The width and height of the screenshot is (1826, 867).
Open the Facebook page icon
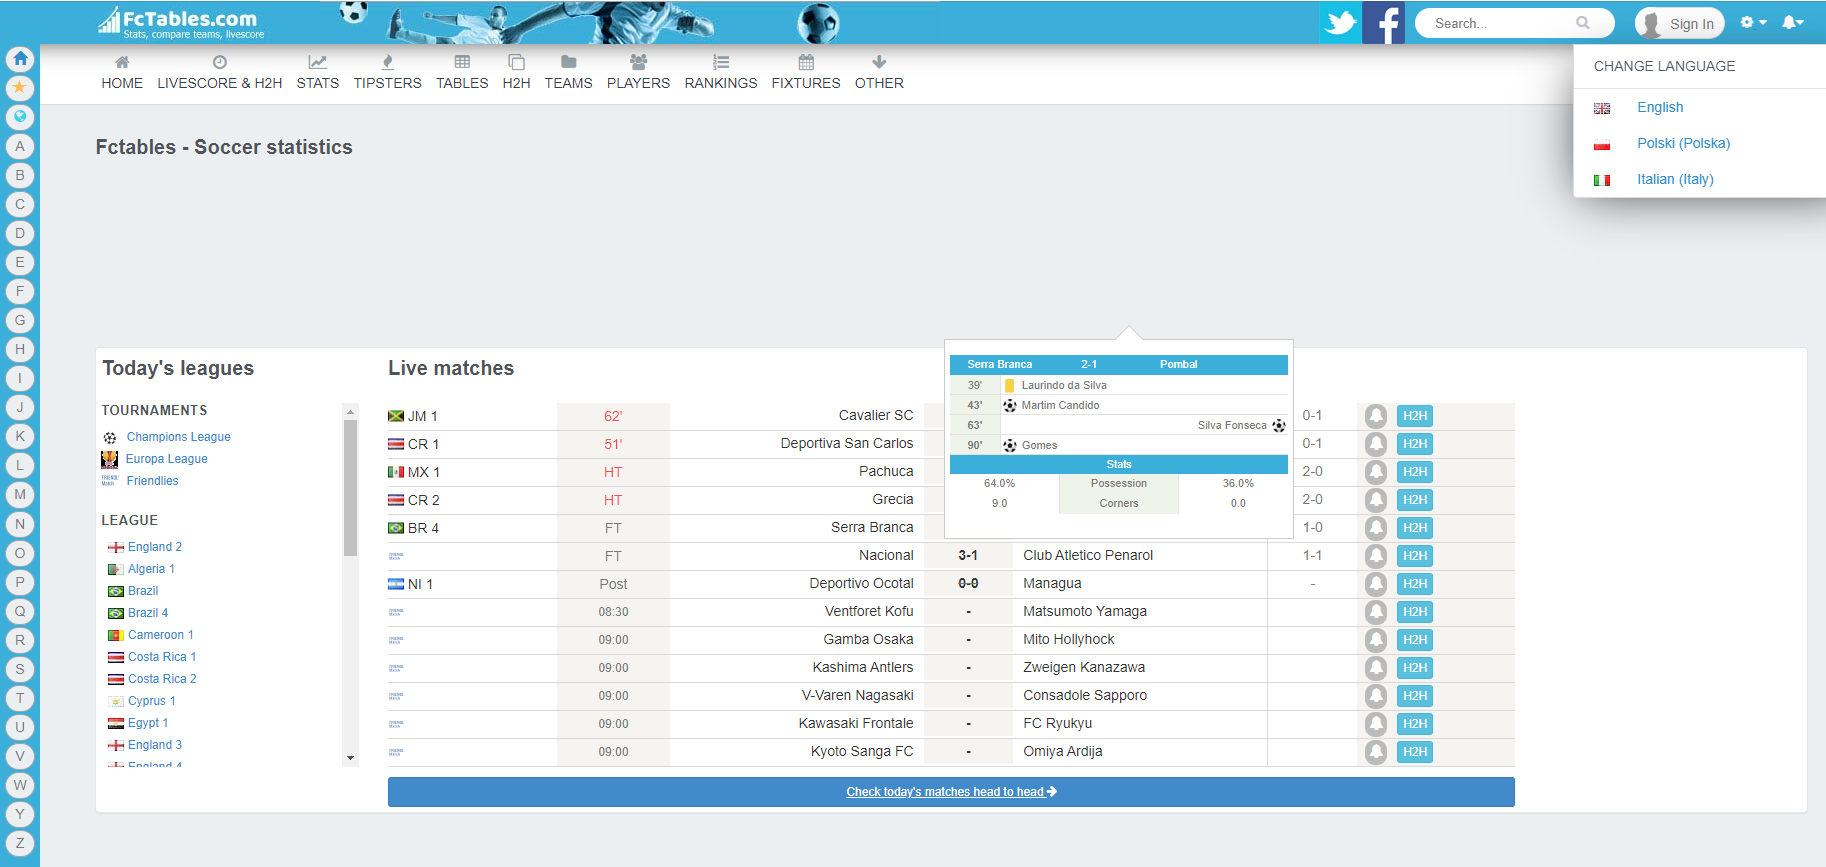pos(1384,23)
